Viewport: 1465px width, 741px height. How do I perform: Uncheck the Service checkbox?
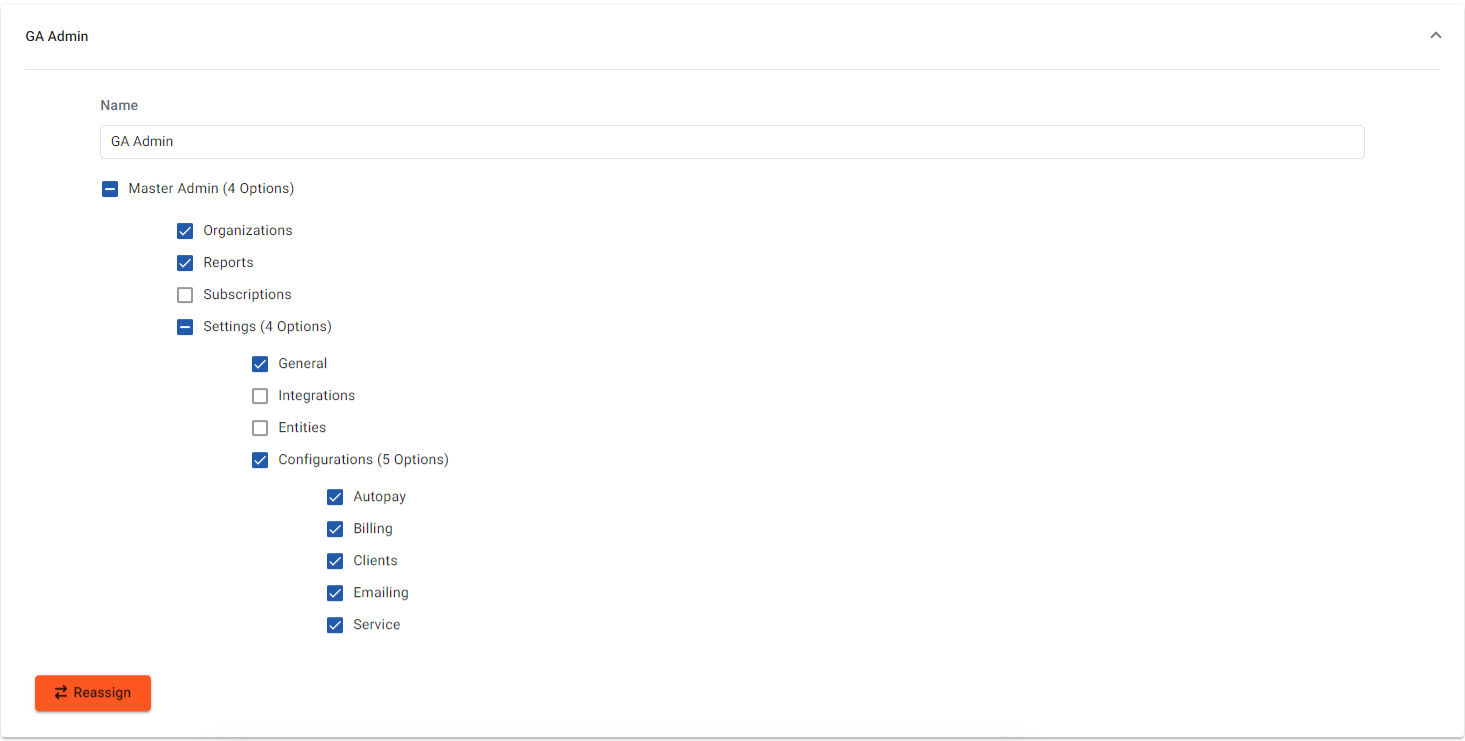pyautogui.click(x=335, y=625)
